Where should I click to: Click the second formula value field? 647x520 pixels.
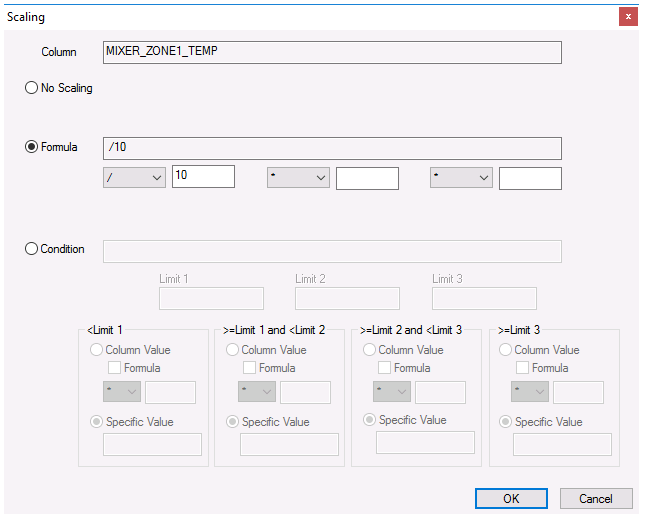[x=367, y=178]
